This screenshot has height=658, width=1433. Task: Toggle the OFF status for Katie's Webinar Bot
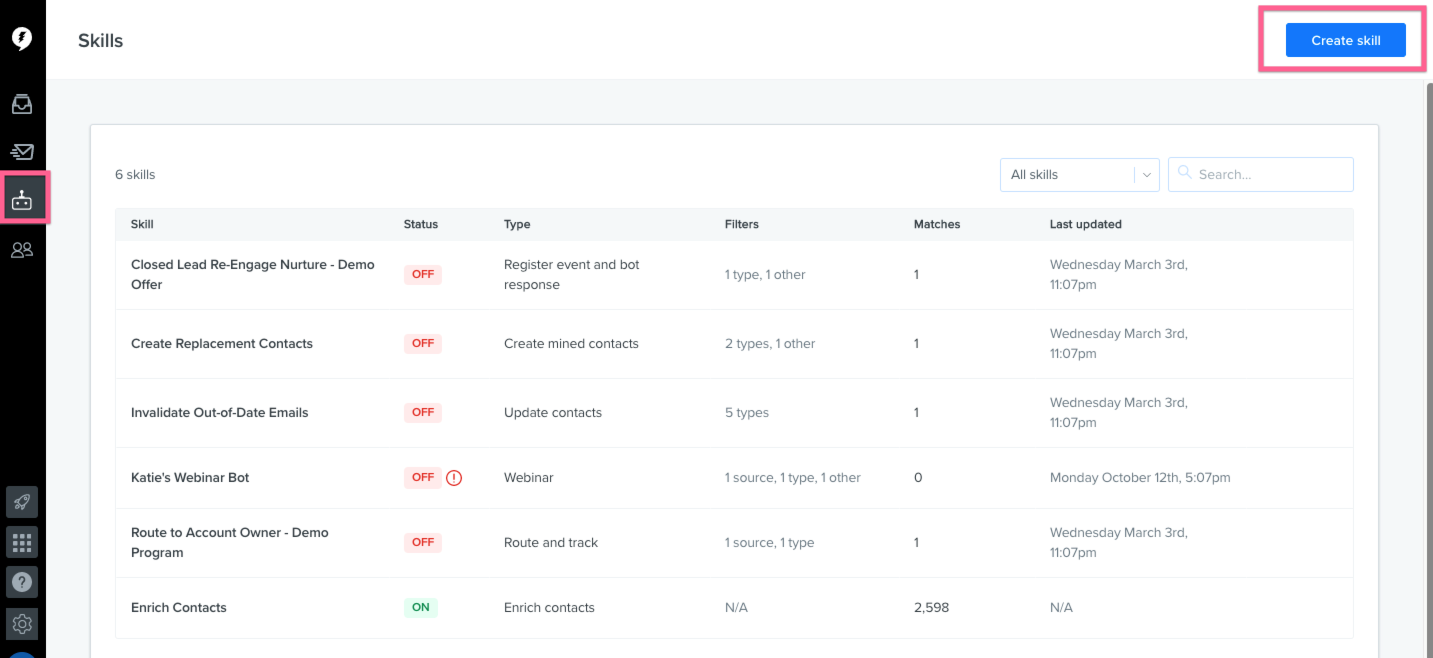423,477
